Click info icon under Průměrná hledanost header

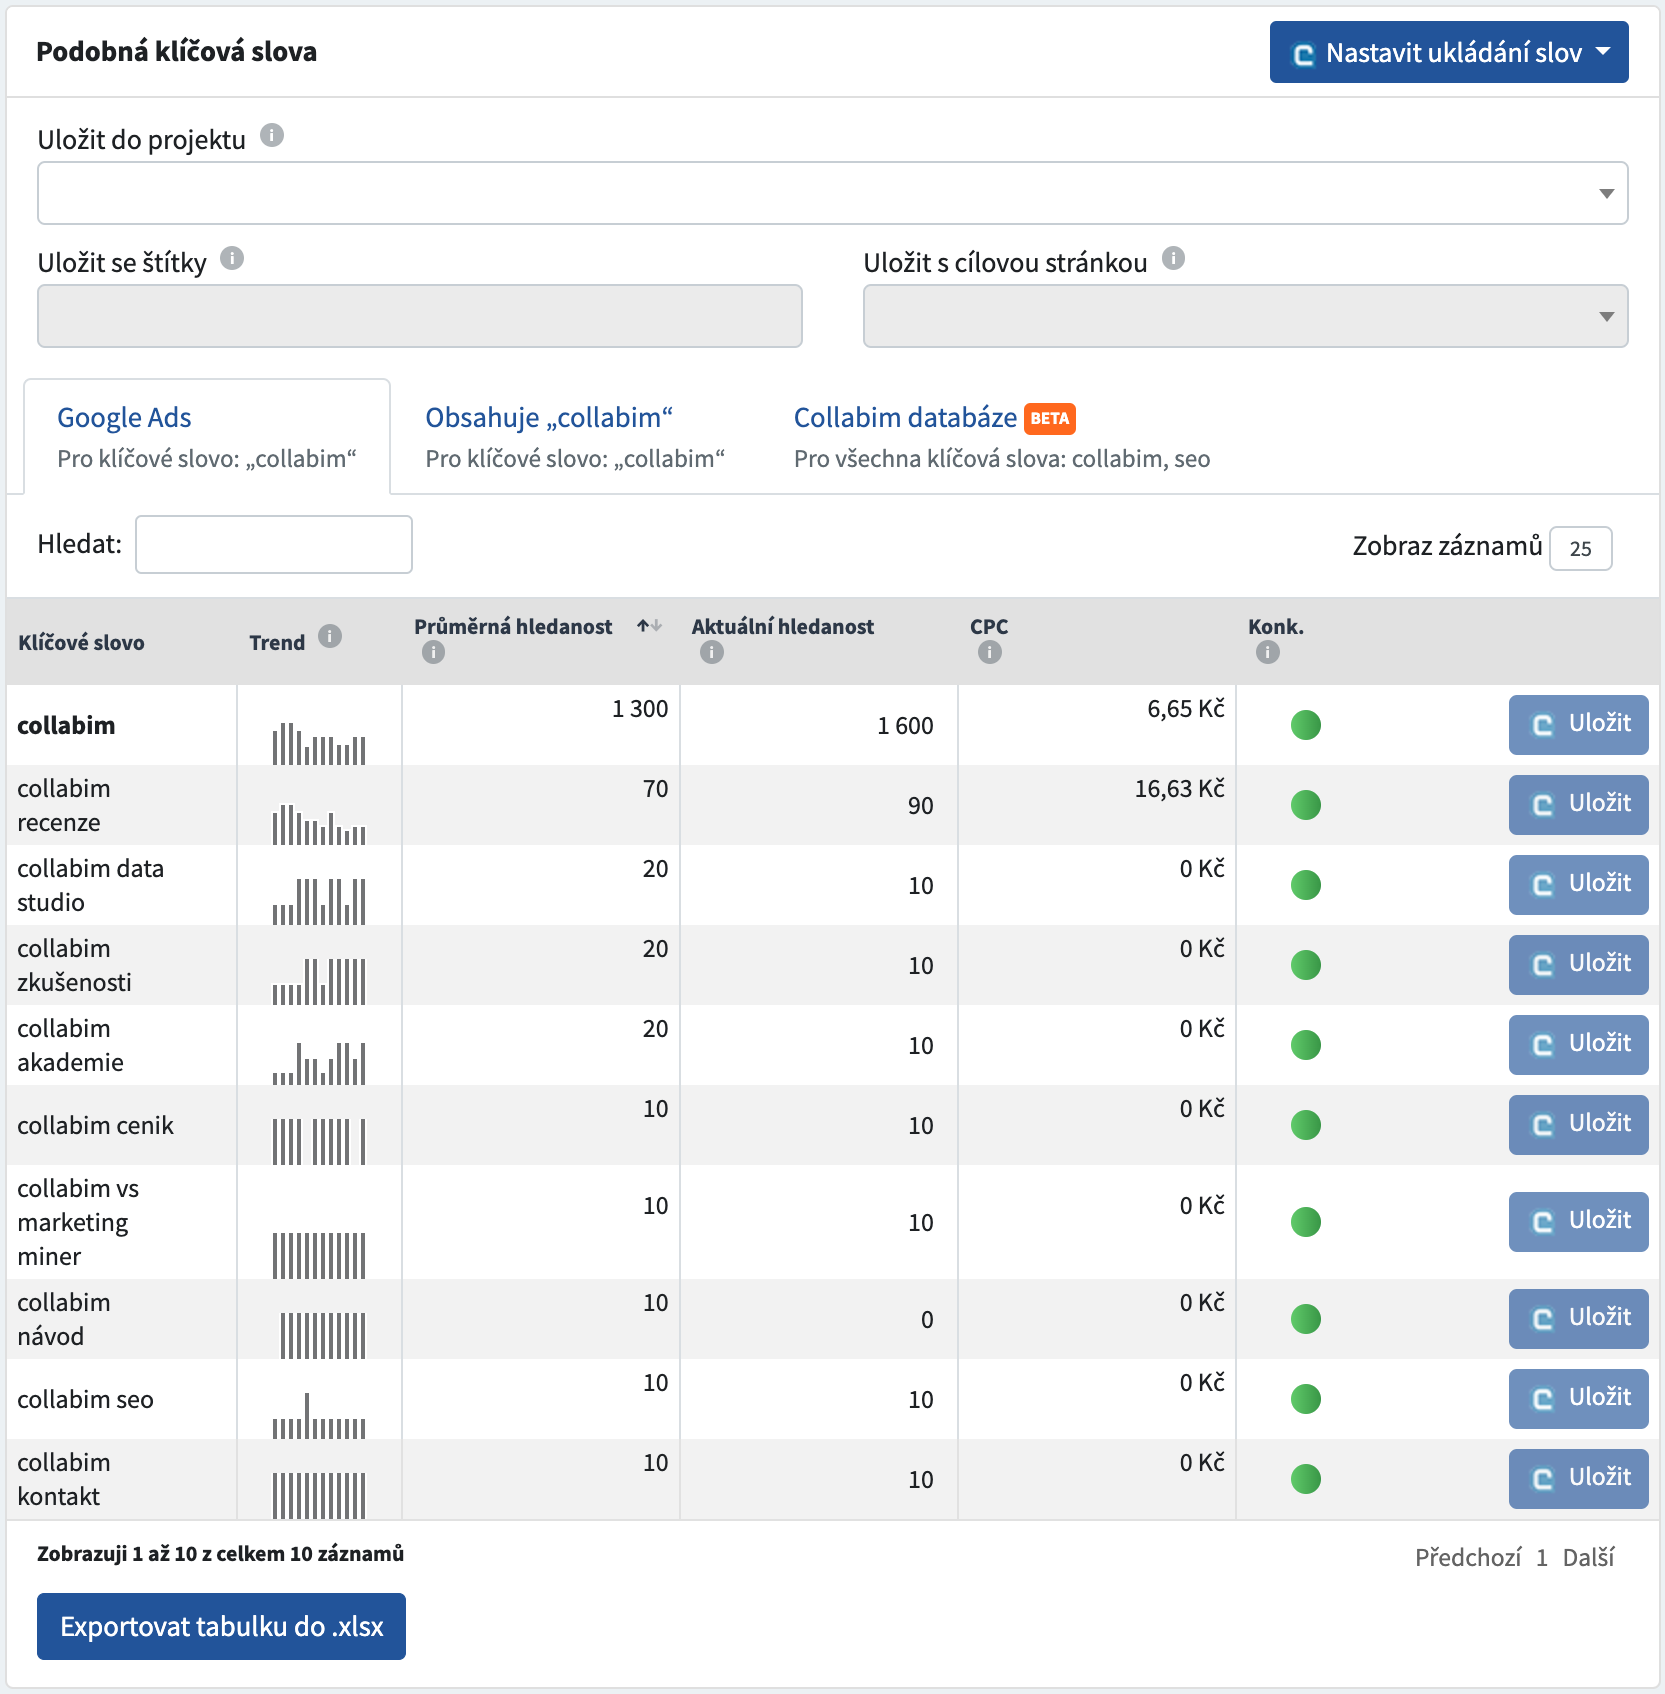point(433,652)
